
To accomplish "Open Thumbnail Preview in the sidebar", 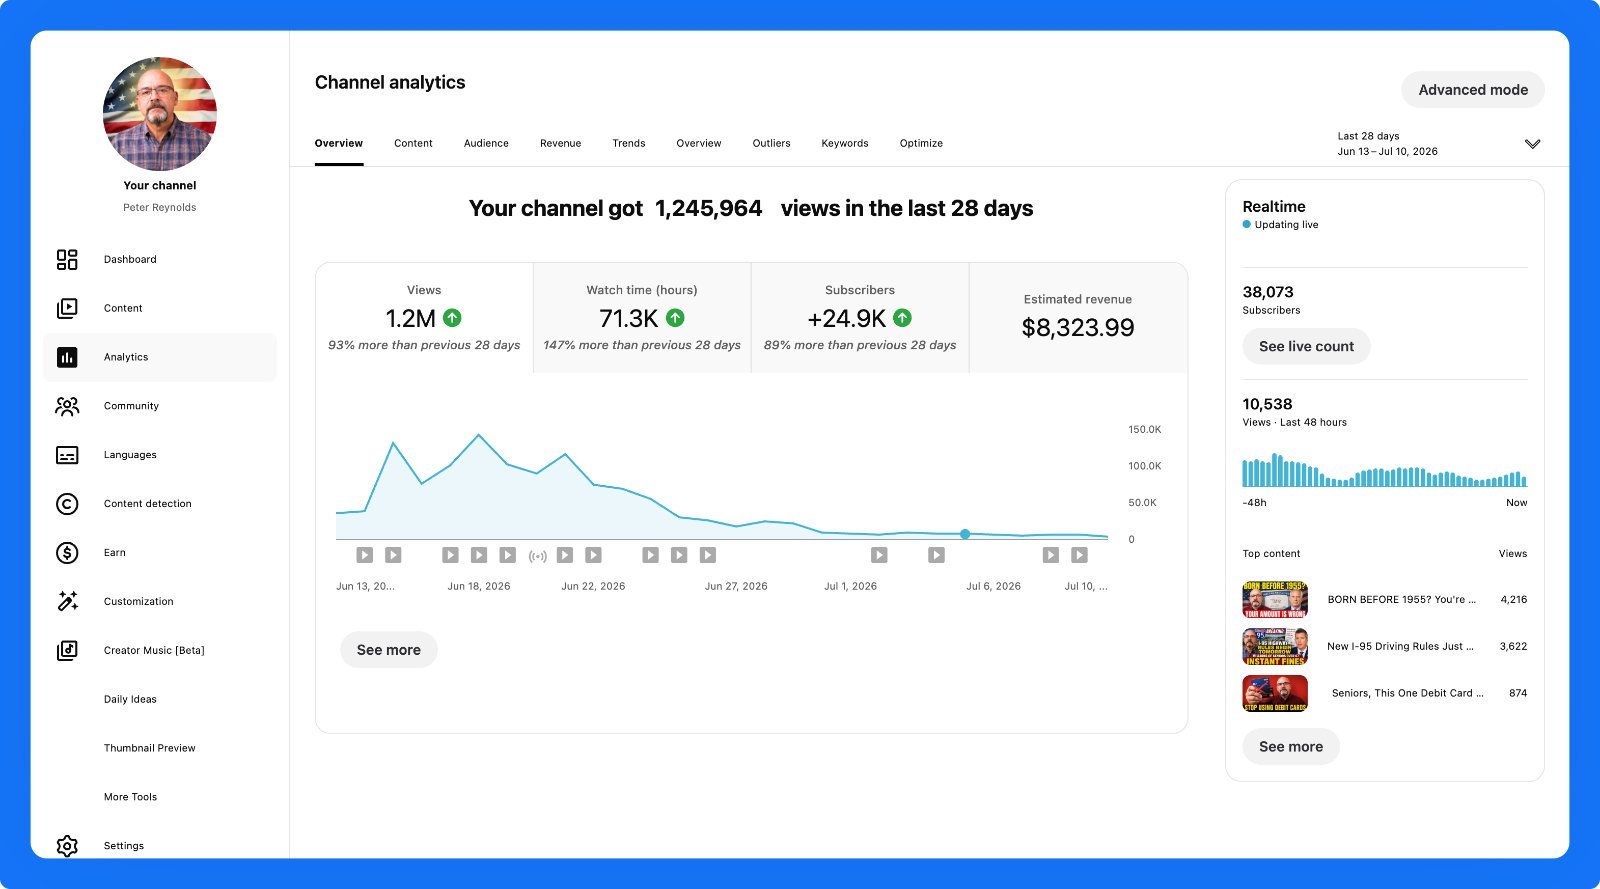I will coord(150,748).
